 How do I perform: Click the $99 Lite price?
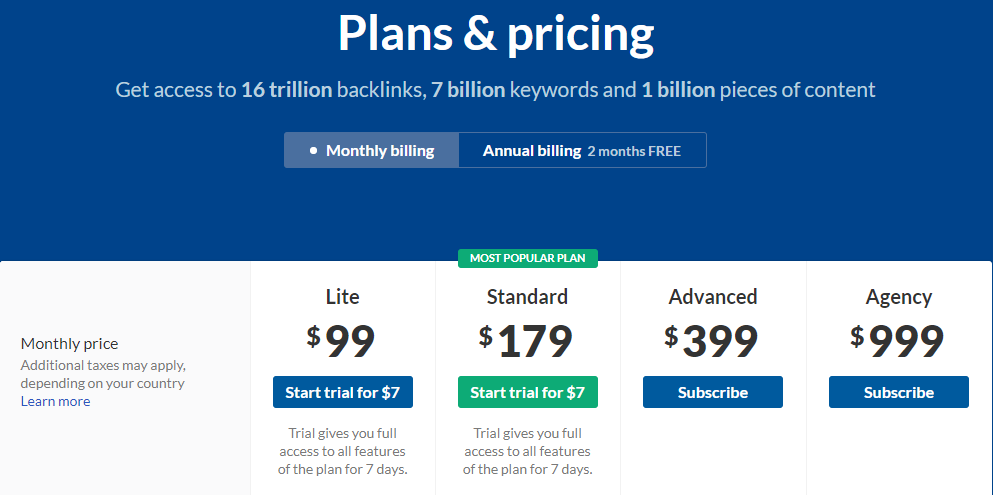coord(341,342)
